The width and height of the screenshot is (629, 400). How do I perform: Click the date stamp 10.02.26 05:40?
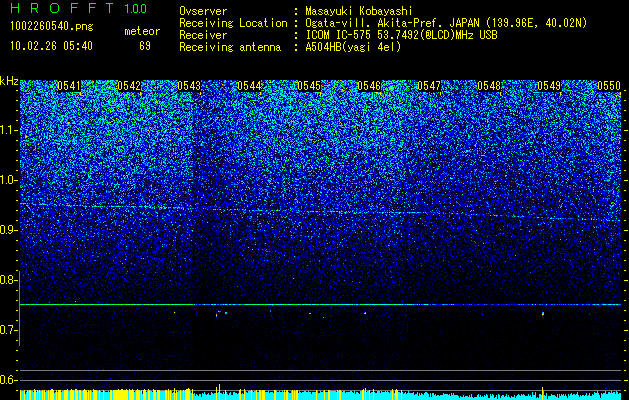coord(52,46)
